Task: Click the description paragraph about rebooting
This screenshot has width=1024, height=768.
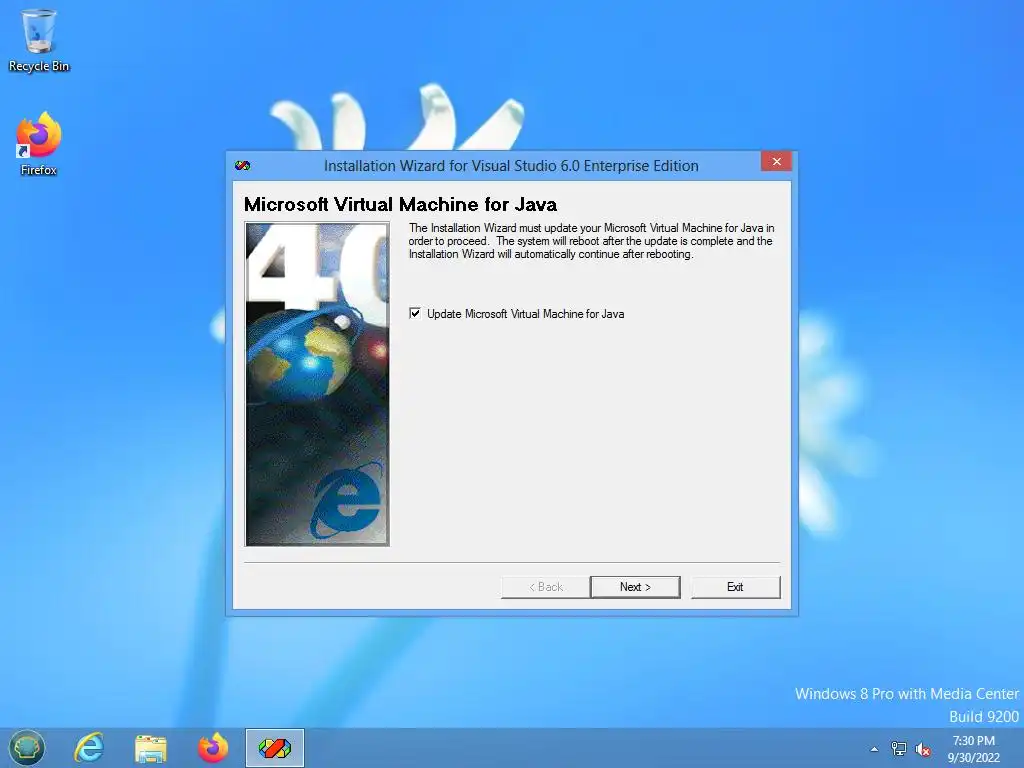Action: coord(592,241)
